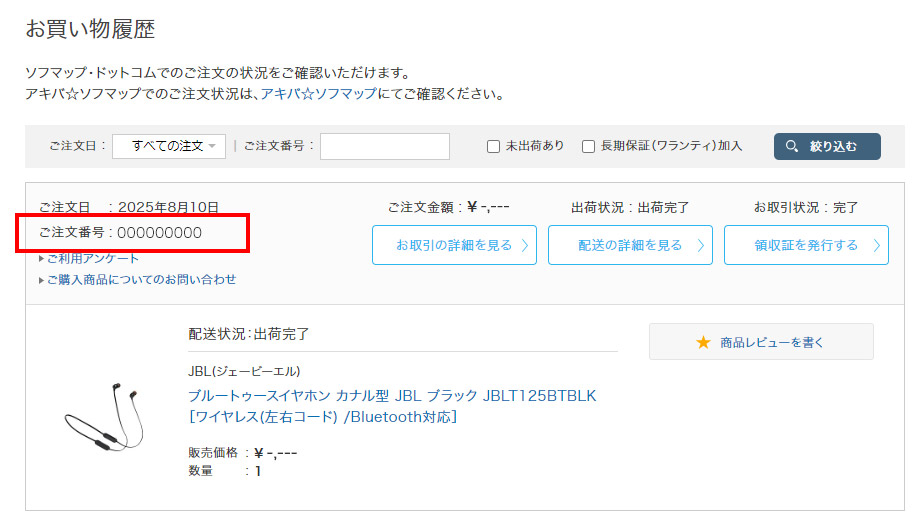Click the triangle beside ご購入商品についてのお問い合わせ
Image resolution: width=917 pixels, height=523 pixels.
[x=41, y=280]
